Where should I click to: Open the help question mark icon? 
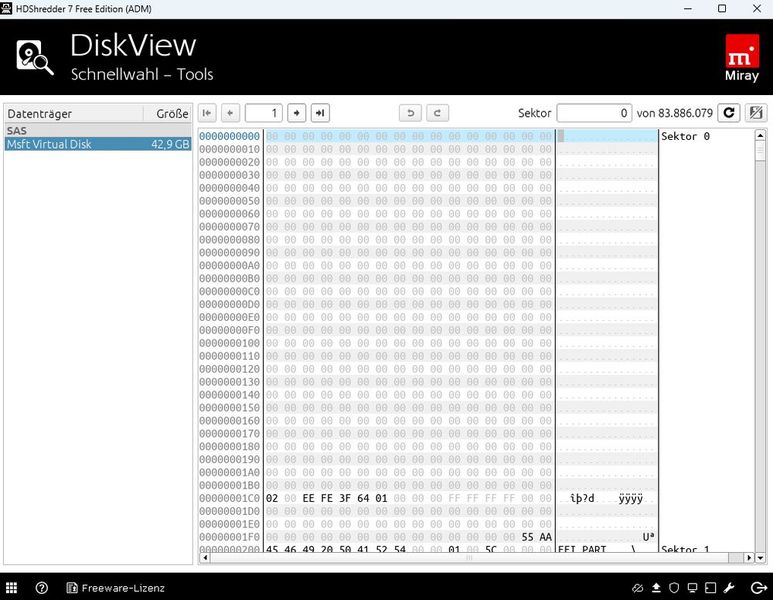42,588
